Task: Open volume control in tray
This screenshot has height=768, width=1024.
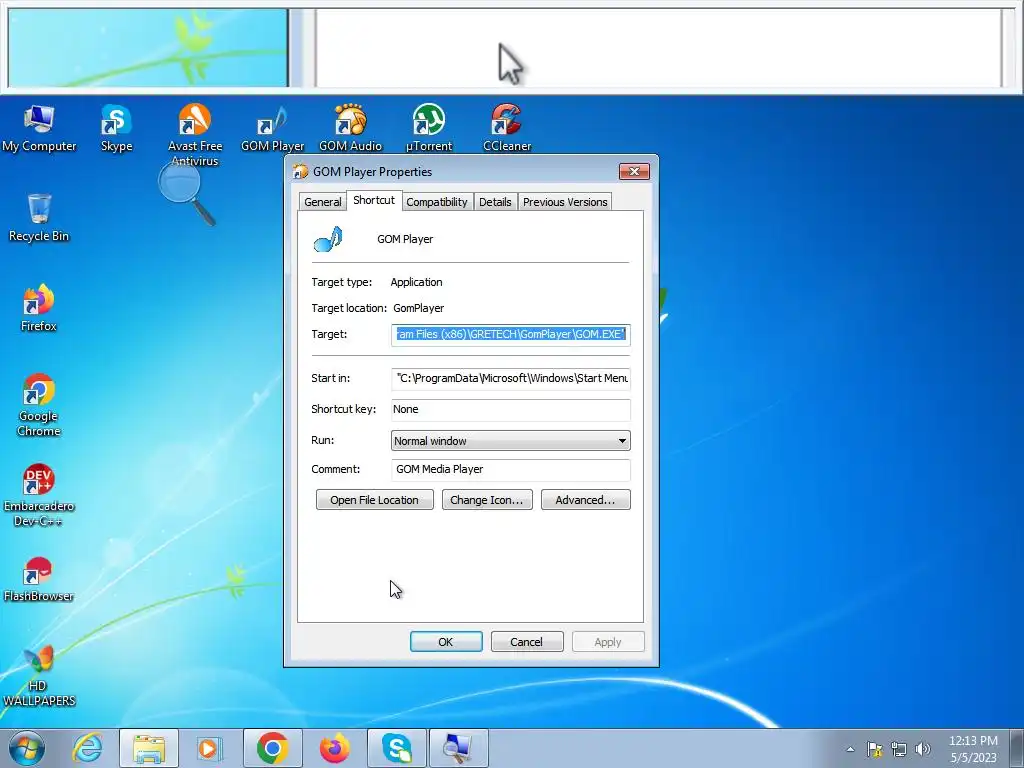Action: (x=923, y=749)
